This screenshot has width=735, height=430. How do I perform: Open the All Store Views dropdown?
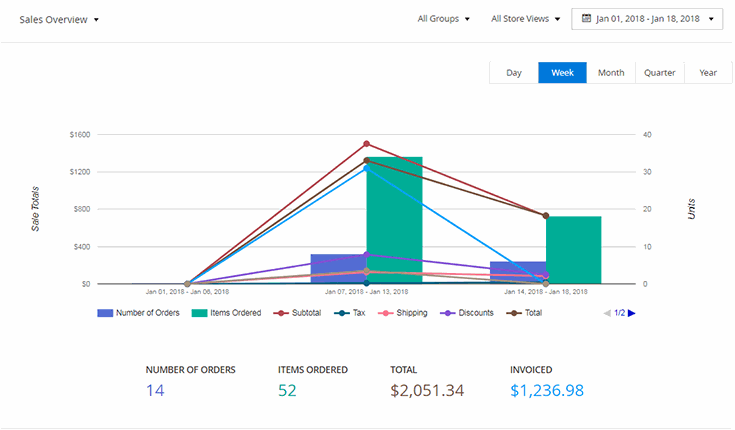click(525, 19)
